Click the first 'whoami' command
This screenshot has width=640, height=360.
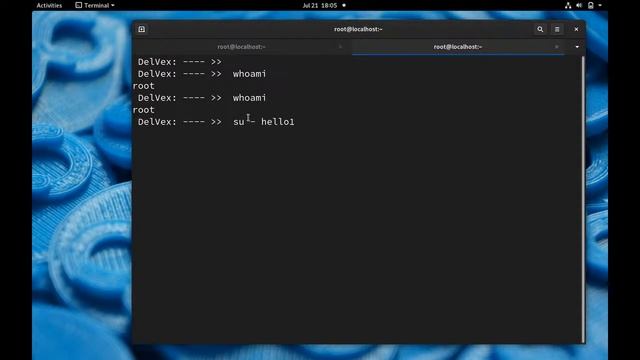coord(249,74)
